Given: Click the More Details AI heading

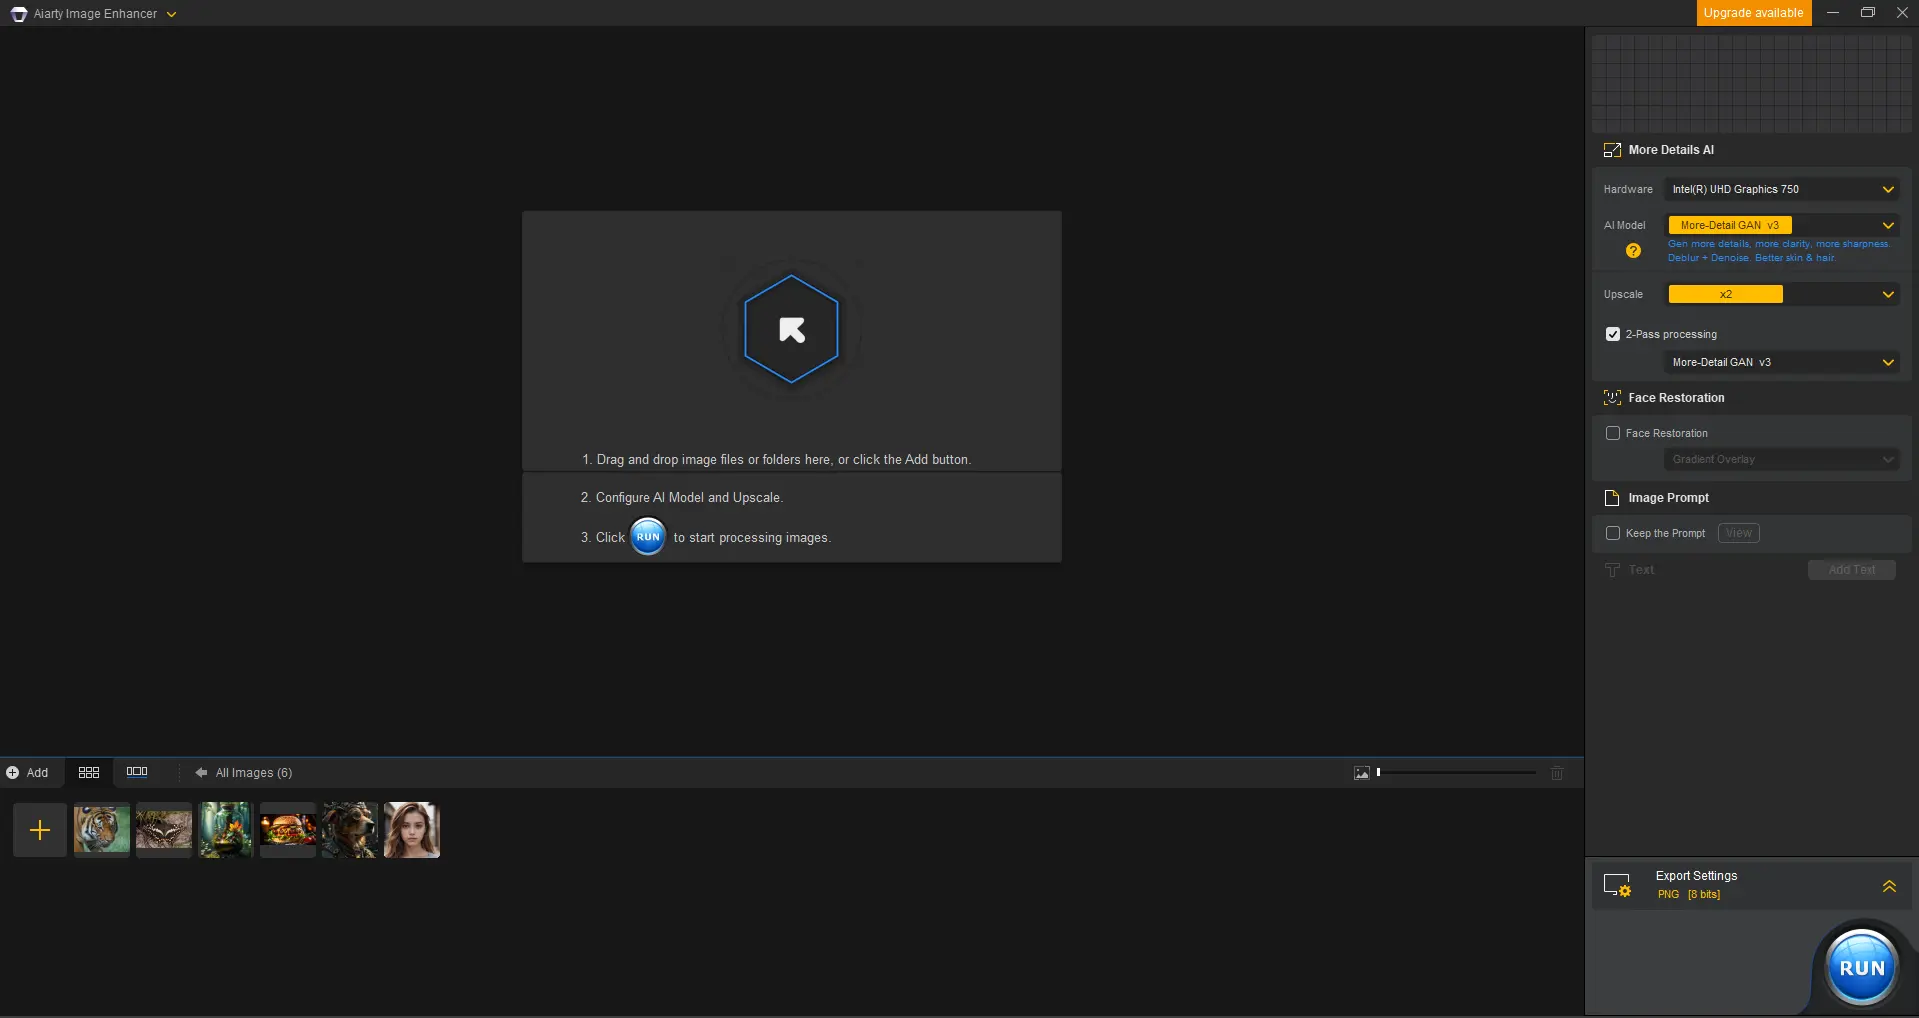Looking at the screenshot, I should 1671,150.
